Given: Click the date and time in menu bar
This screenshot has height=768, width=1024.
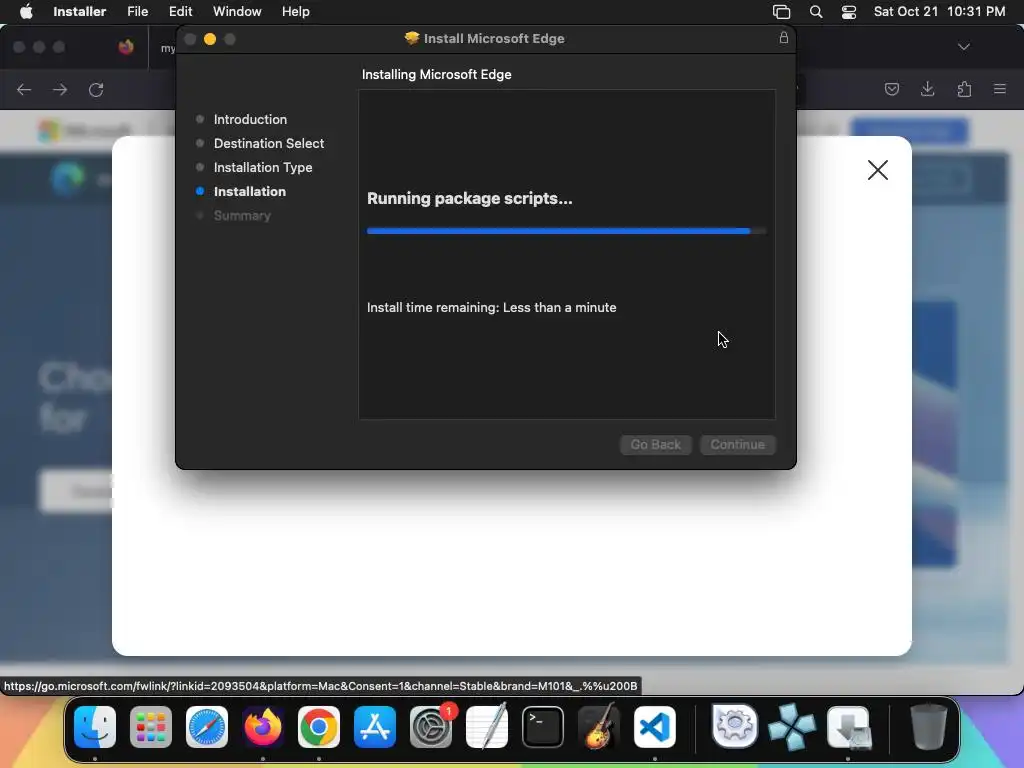Looking at the screenshot, I should 939,11.
